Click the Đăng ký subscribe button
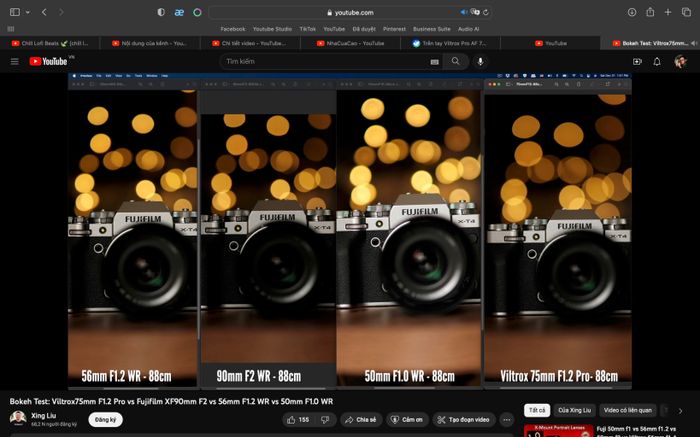700x437 pixels. click(105, 420)
